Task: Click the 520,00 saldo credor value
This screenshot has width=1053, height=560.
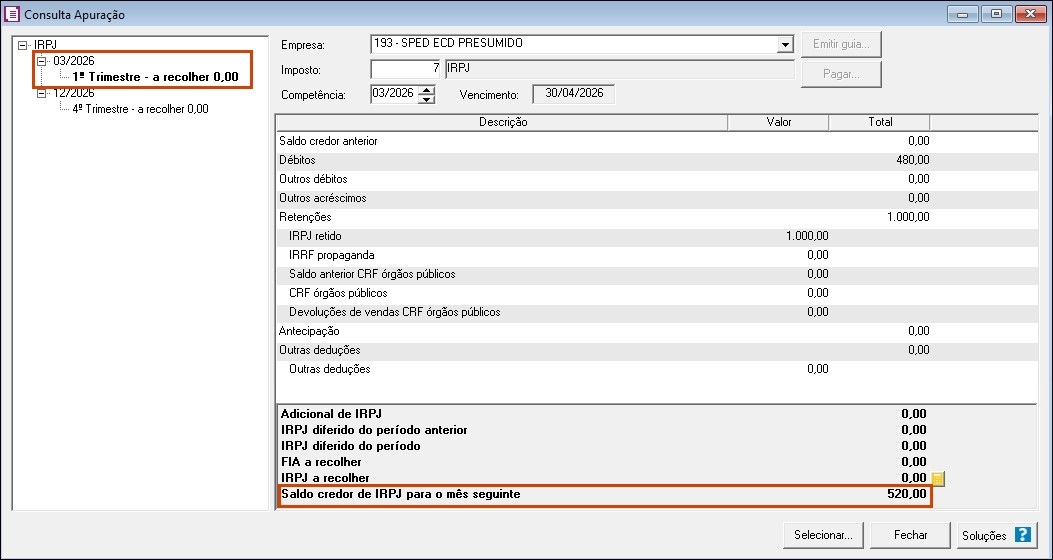Action: click(907, 495)
